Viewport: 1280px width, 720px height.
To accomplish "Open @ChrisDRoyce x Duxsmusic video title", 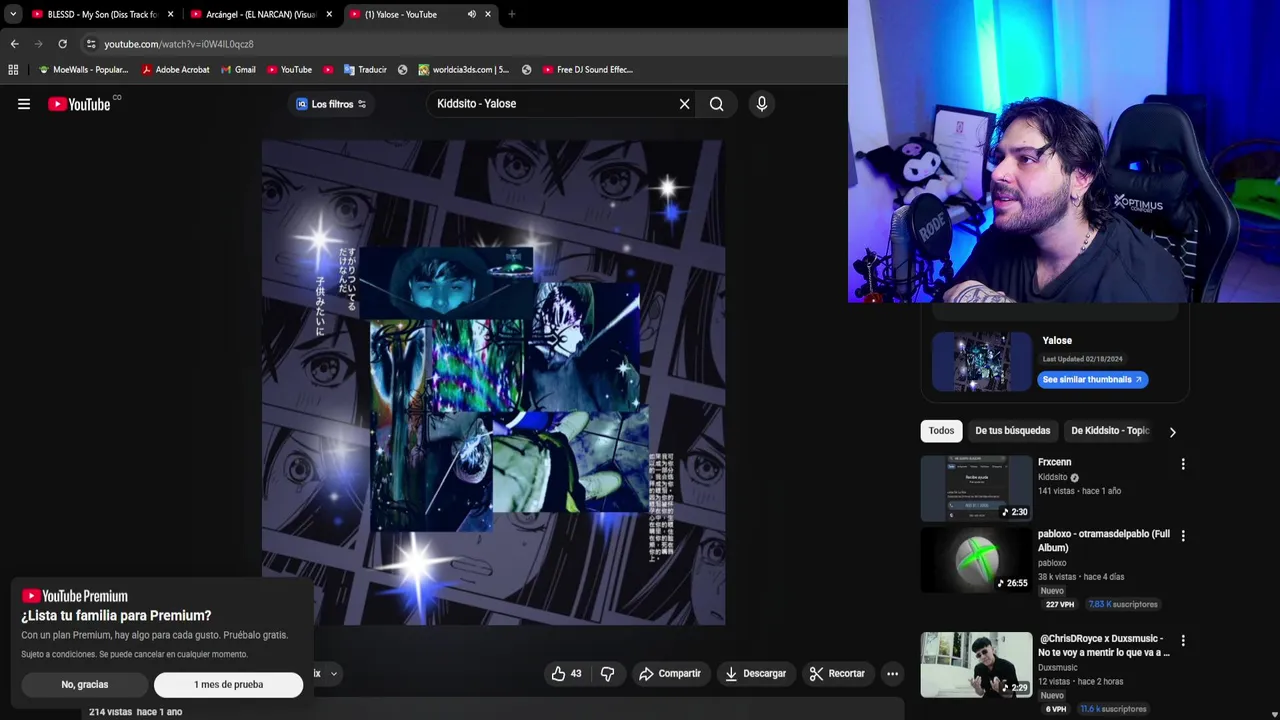I will point(1104,645).
